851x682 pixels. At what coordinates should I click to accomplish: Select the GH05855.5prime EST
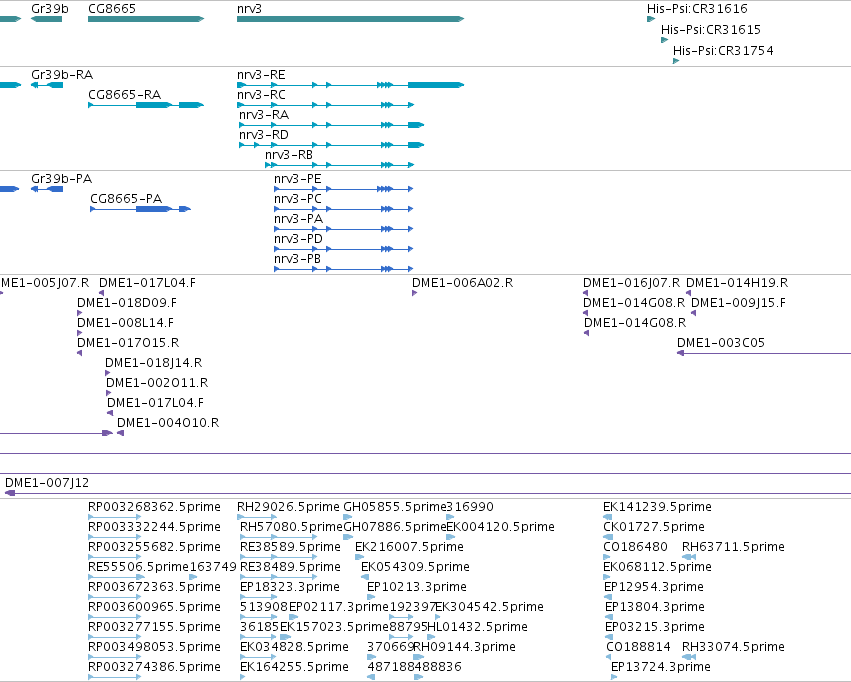pyautogui.click(x=395, y=507)
